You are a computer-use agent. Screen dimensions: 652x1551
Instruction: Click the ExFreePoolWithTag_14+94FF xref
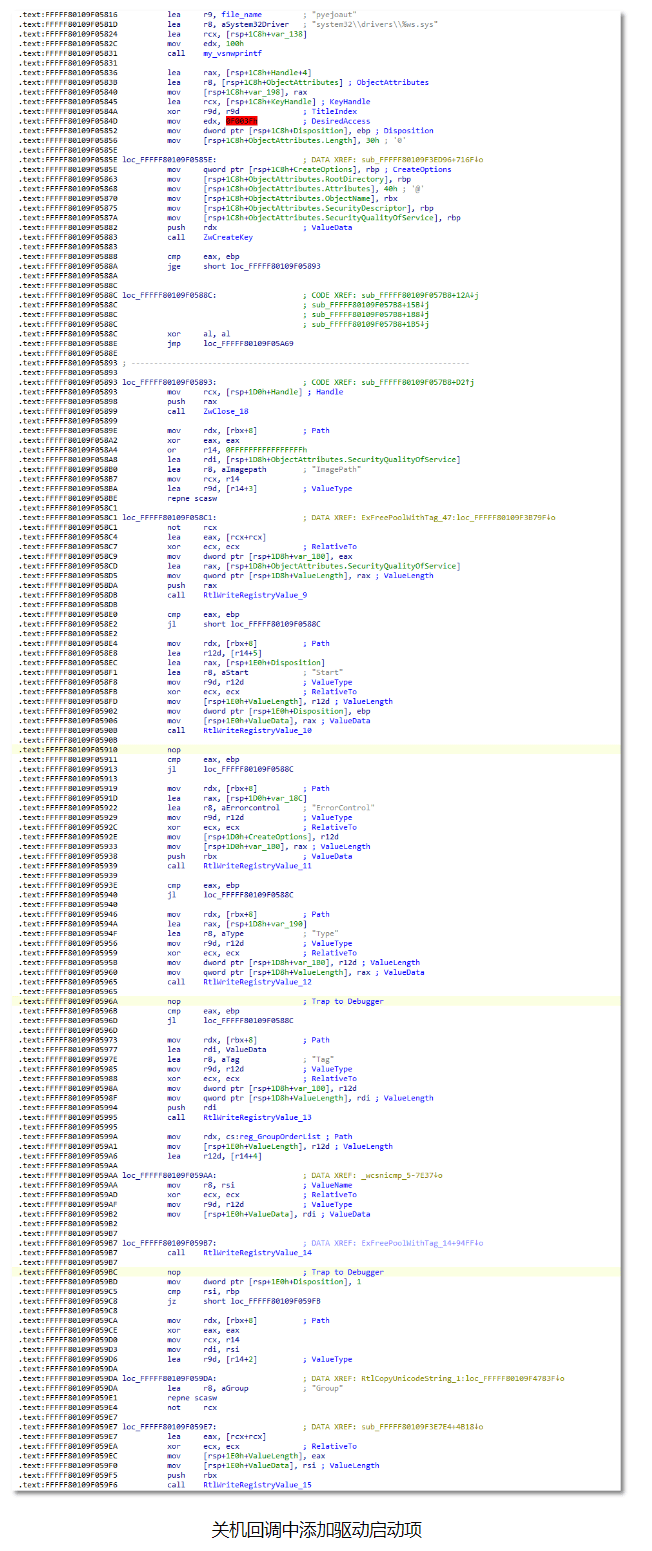[x=420, y=1243]
